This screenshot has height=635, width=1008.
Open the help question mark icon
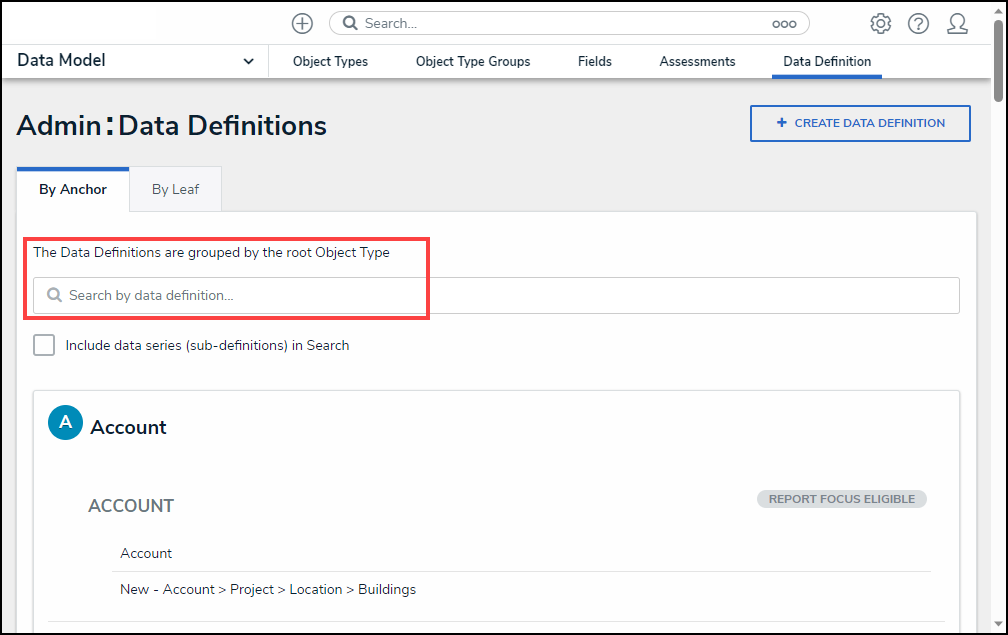point(918,23)
